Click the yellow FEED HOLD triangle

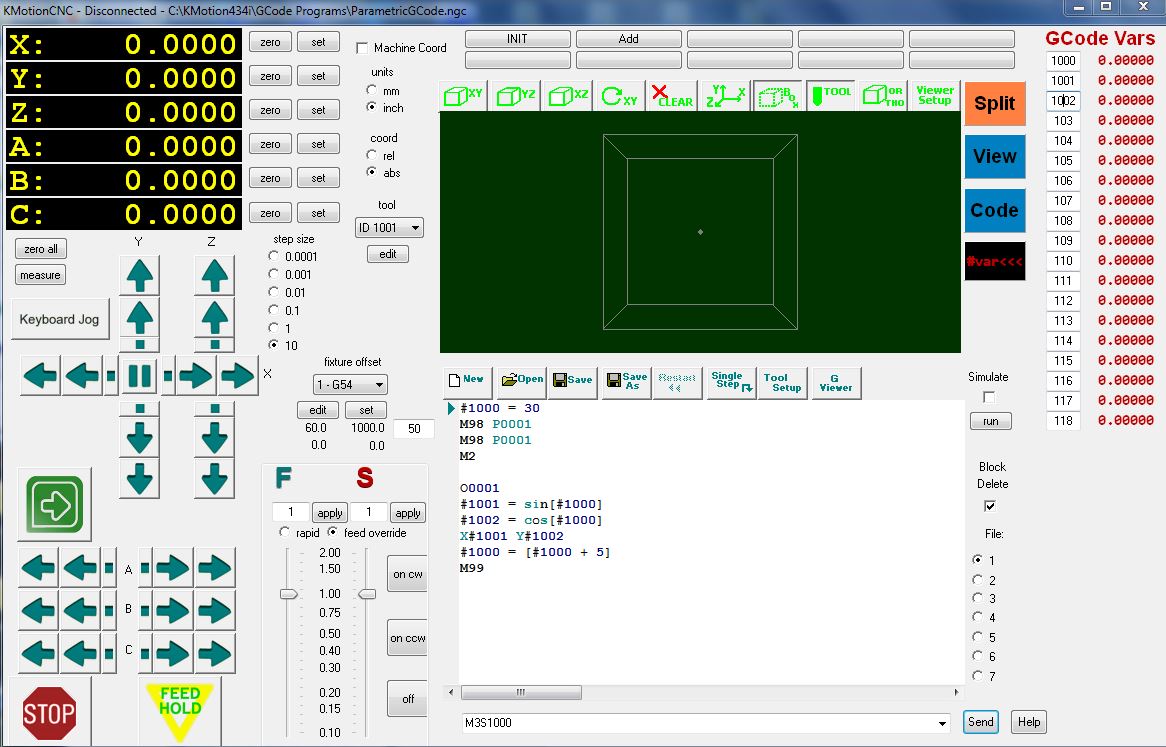180,706
